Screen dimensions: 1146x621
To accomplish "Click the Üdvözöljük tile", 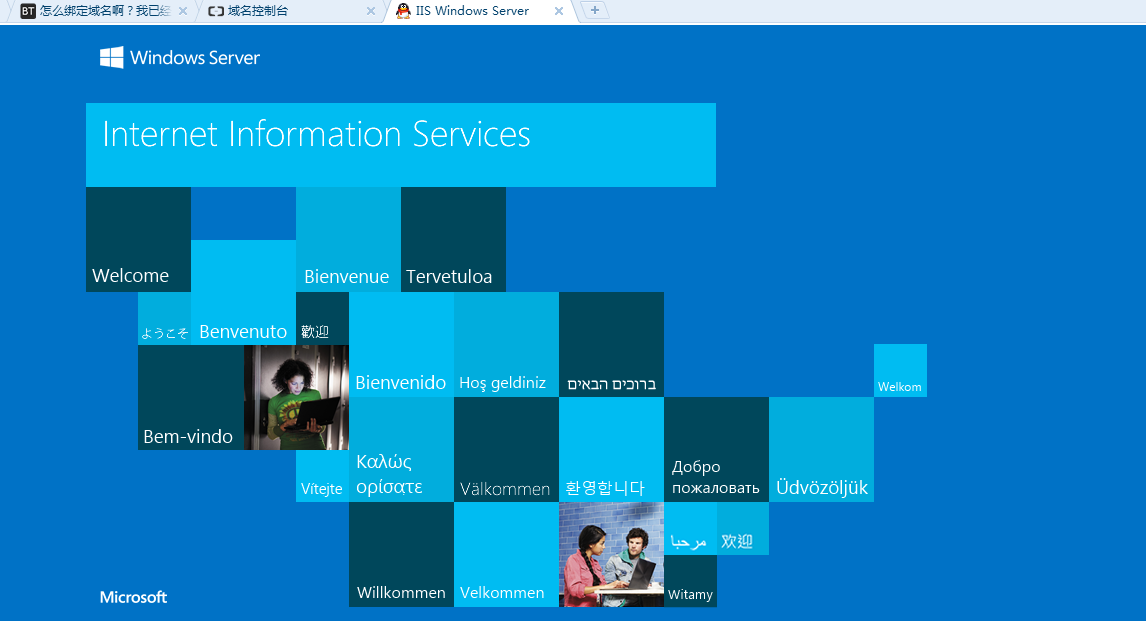I will [821, 450].
